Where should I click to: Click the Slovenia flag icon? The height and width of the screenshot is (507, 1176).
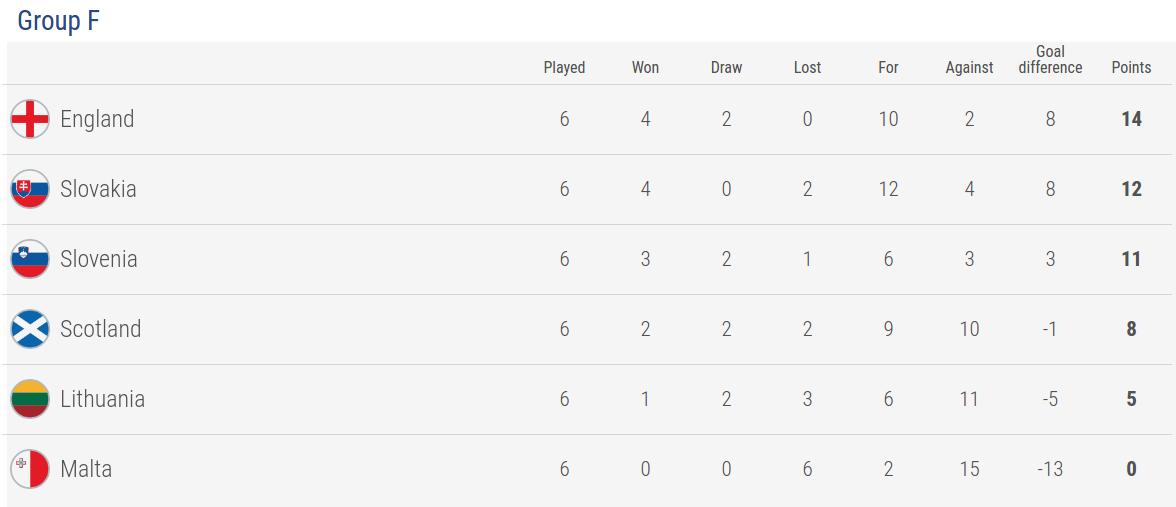pos(30,259)
